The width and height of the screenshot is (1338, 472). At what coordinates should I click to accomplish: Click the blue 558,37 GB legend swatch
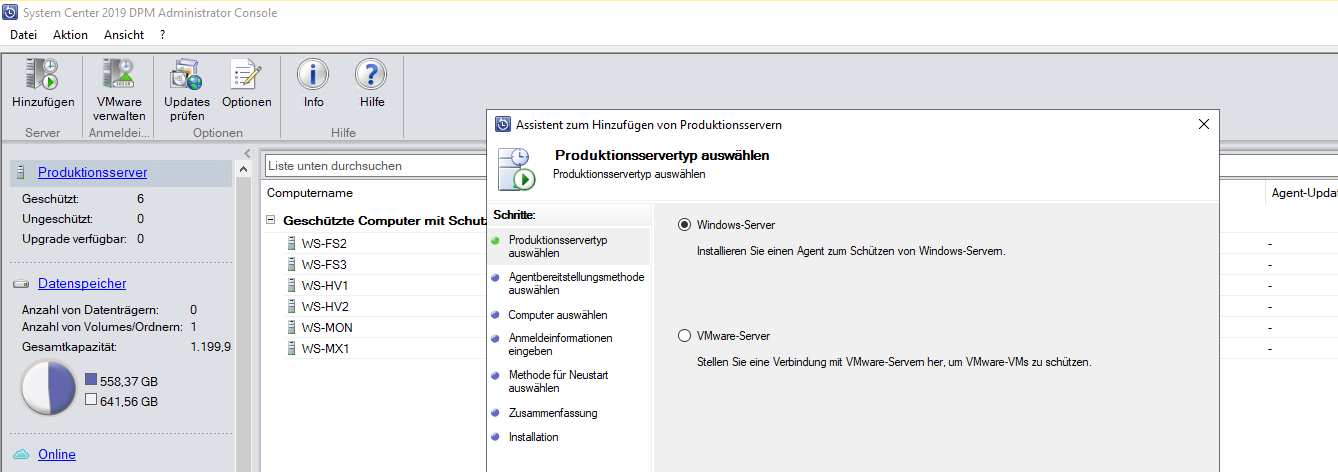pos(91,381)
